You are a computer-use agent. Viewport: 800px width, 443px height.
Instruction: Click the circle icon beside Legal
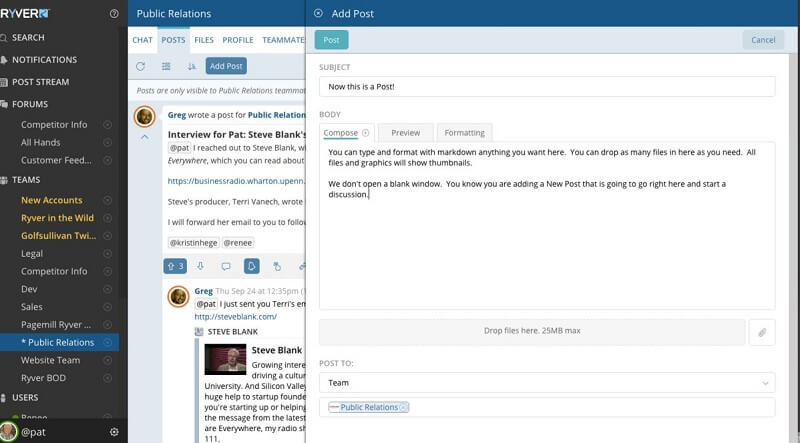[107, 254]
